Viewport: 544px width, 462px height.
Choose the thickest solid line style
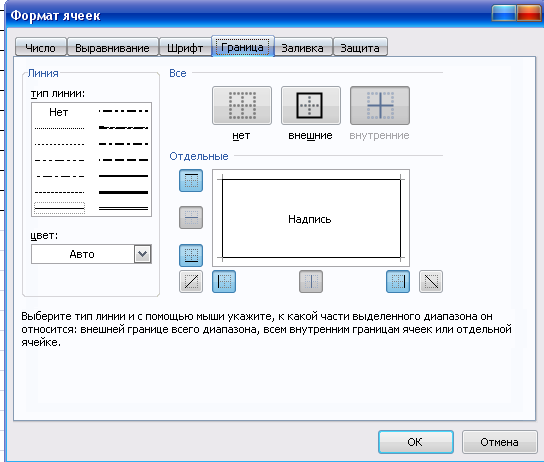pyautogui.click(x=124, y=192)
